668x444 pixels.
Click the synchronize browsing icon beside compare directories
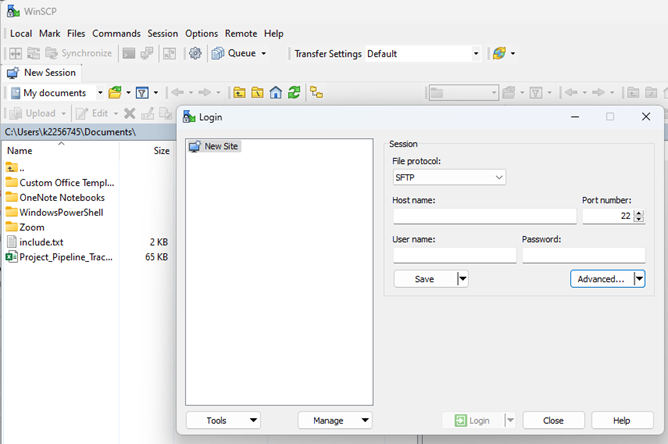(x=33, y=53)
